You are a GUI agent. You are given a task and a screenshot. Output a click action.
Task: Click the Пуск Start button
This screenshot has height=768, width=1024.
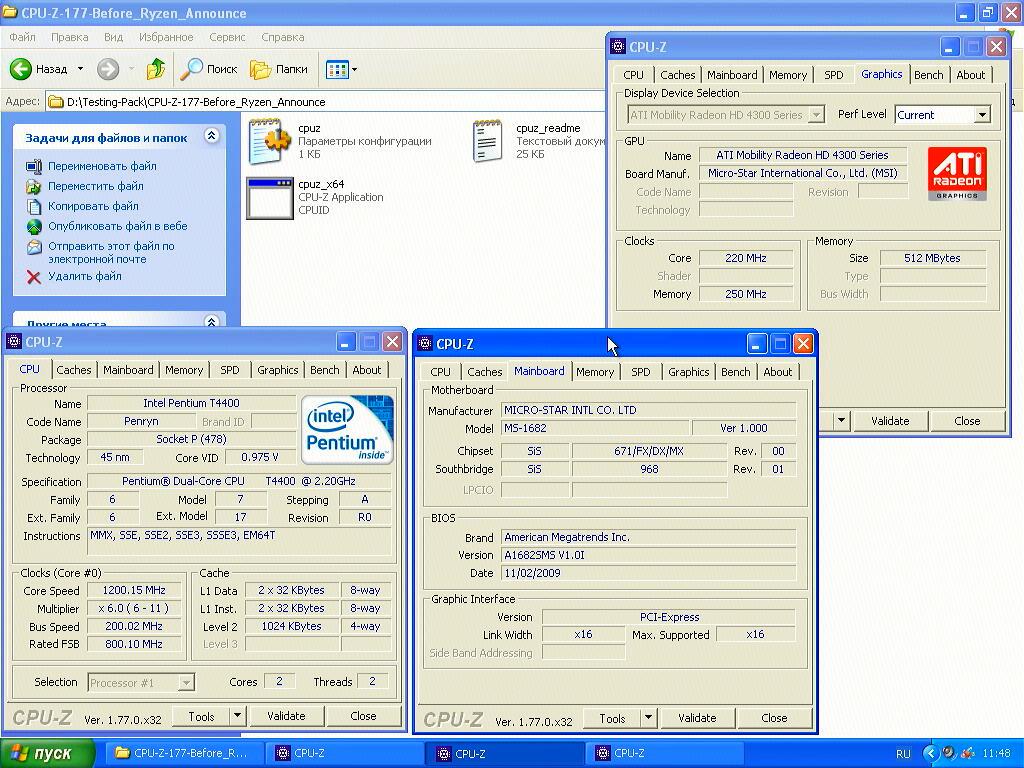pyautogui.click(x=47, y=753)
